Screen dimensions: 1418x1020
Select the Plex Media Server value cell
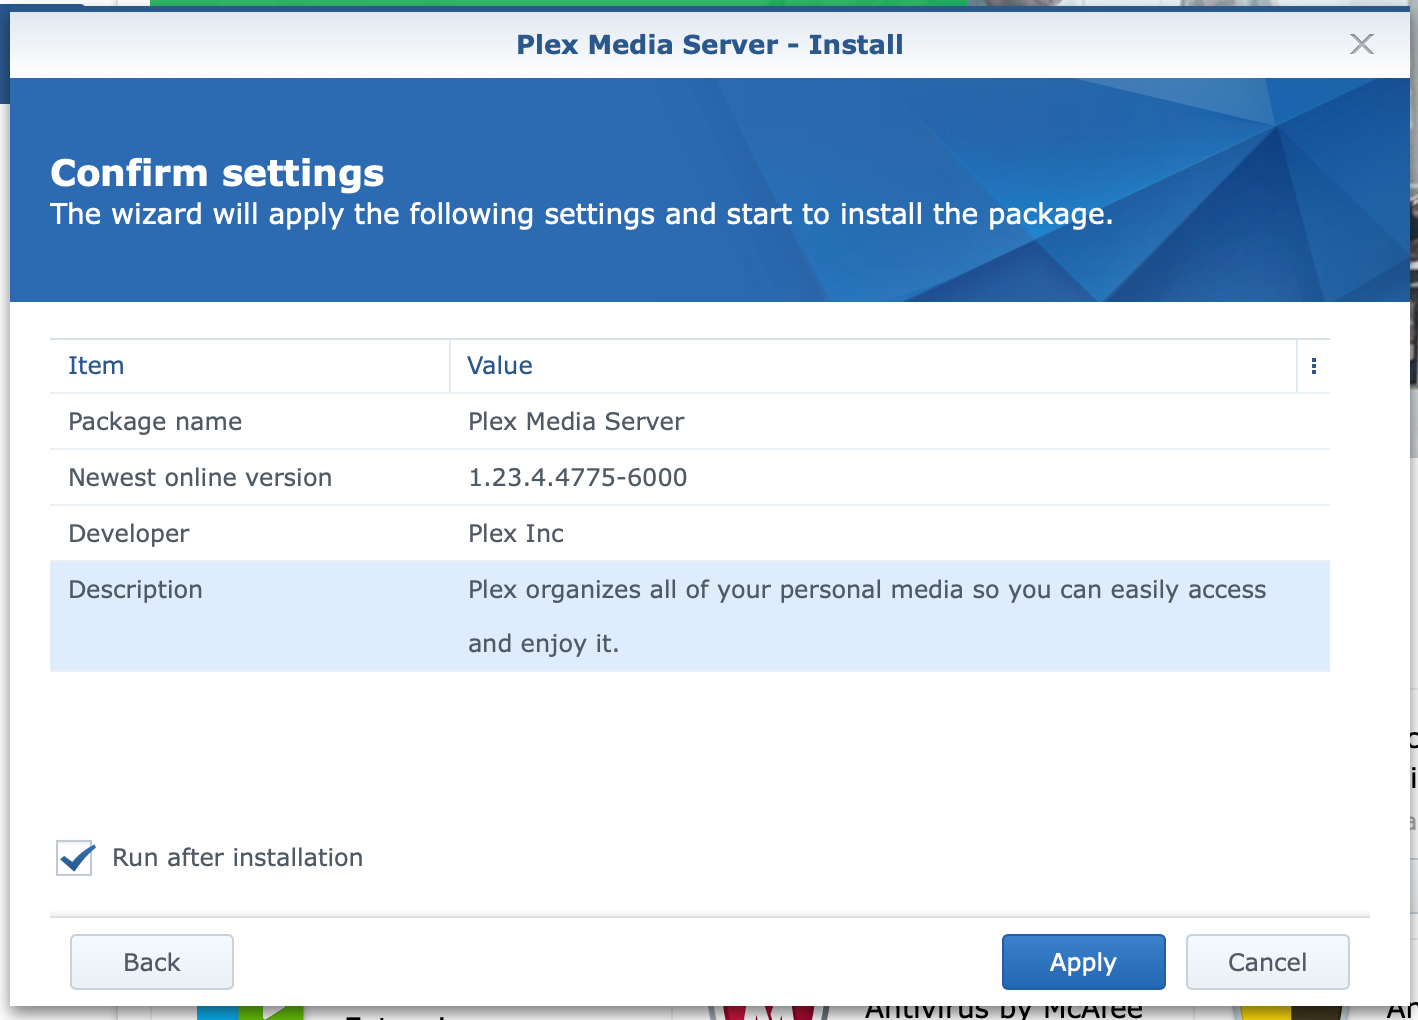[576, 422]
